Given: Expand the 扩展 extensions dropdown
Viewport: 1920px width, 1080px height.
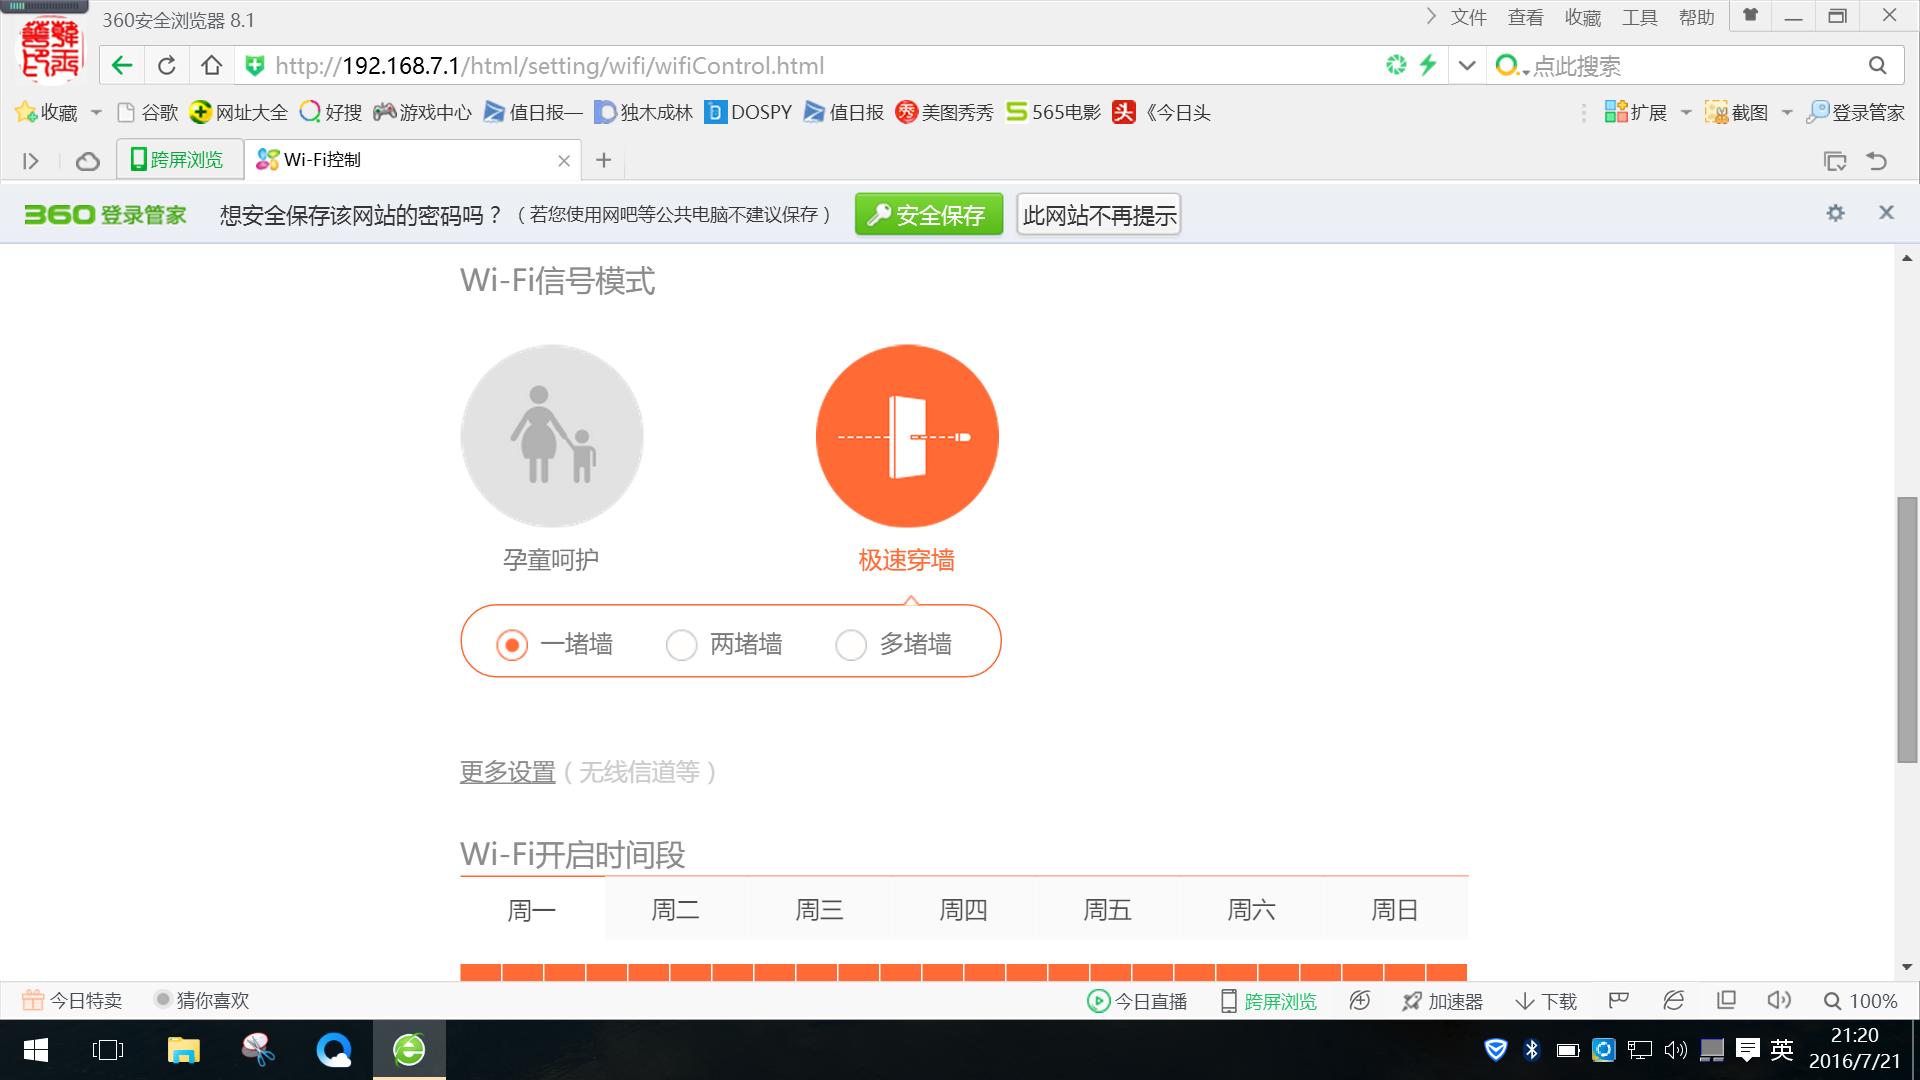Looking at the screenshot, I should point(1684,112).
